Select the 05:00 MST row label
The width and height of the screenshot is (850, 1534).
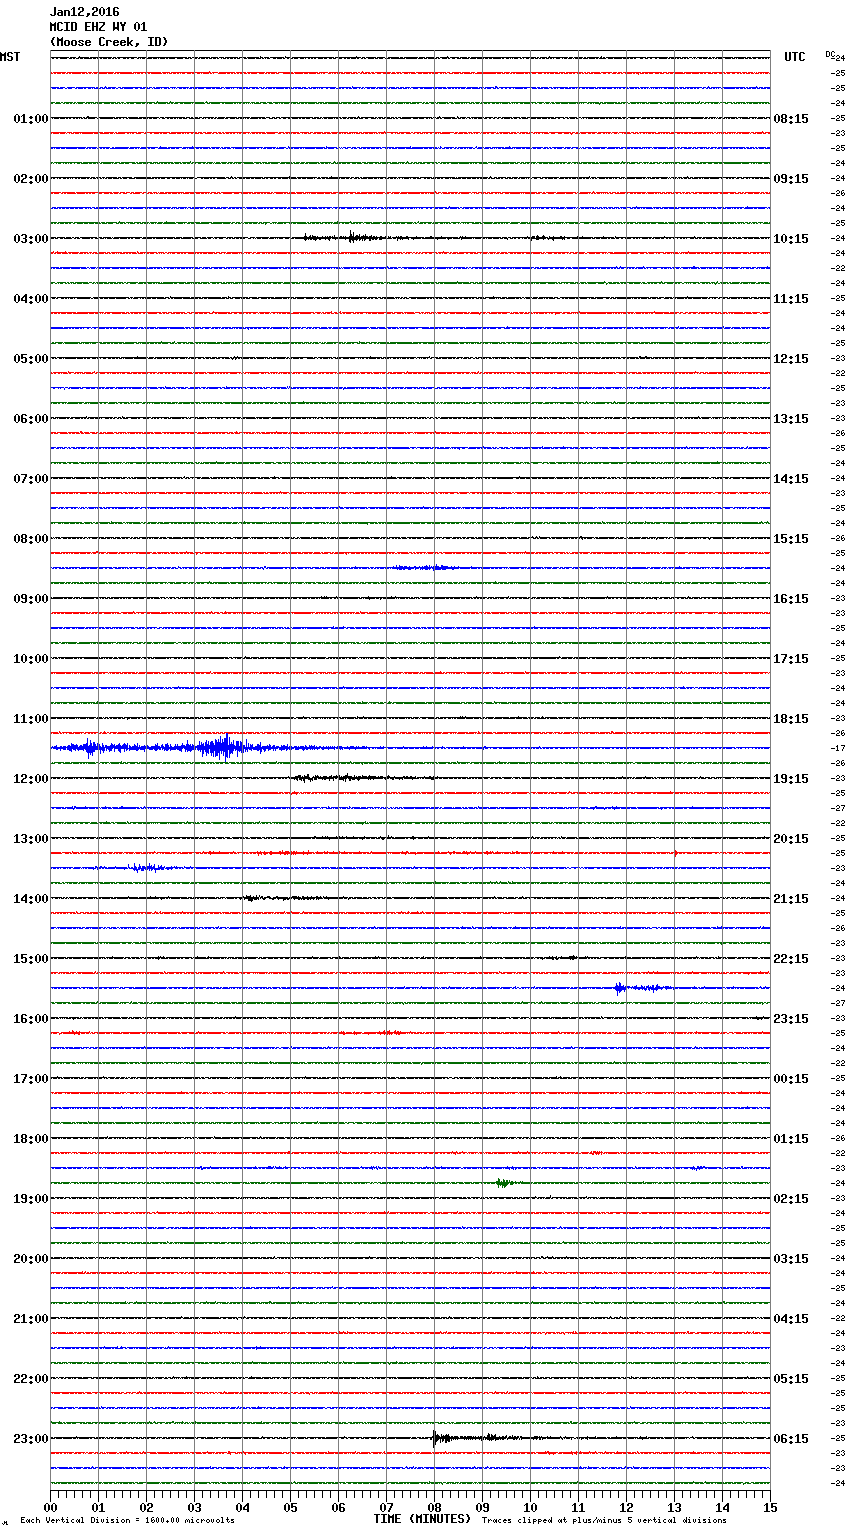click(31, 359)
